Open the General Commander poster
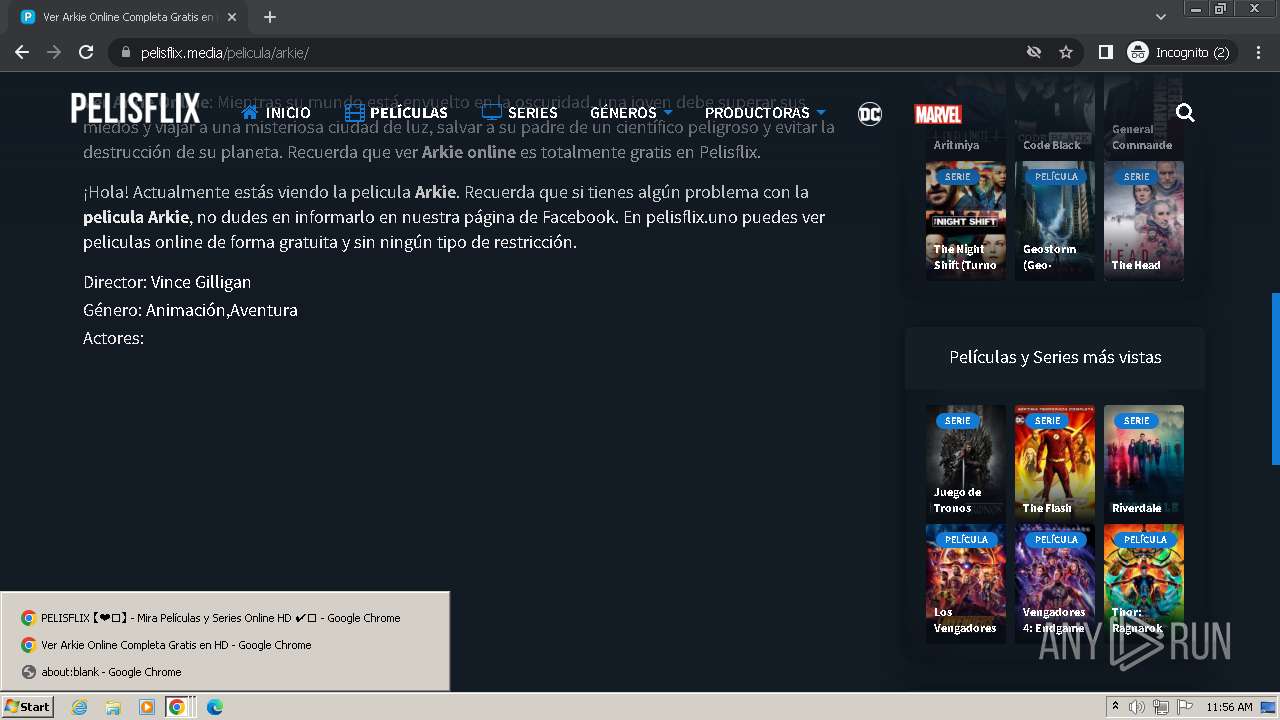The width and height of the screenshot is (1280, 720). click(1144, 119)
